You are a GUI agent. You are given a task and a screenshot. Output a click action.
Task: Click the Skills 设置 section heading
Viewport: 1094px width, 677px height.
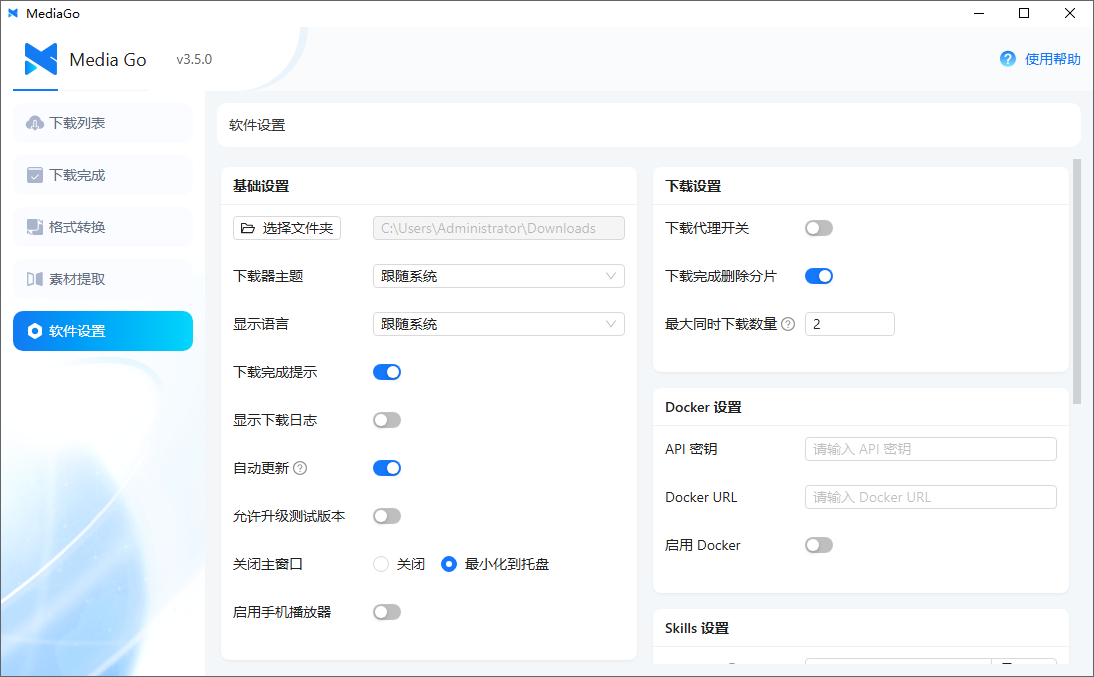697,628
